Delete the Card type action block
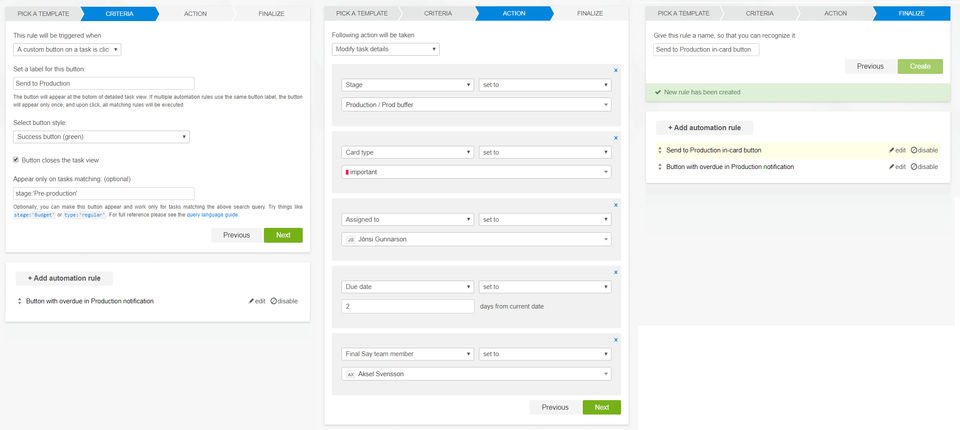The height and width of the screenshot is (430, 960). (615, 137)
